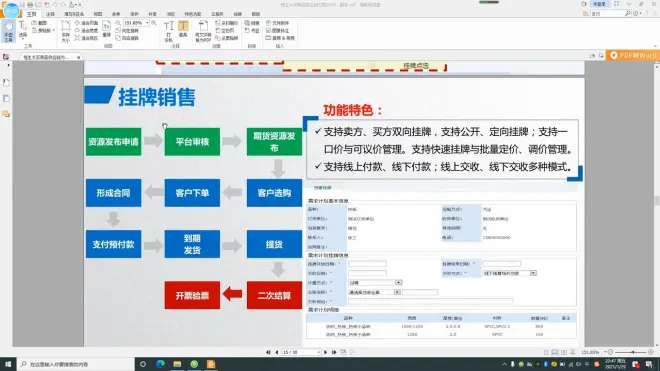Activate the Typewriter tool
This screenshot has height=371, width=660.
(x=169, y=31)
